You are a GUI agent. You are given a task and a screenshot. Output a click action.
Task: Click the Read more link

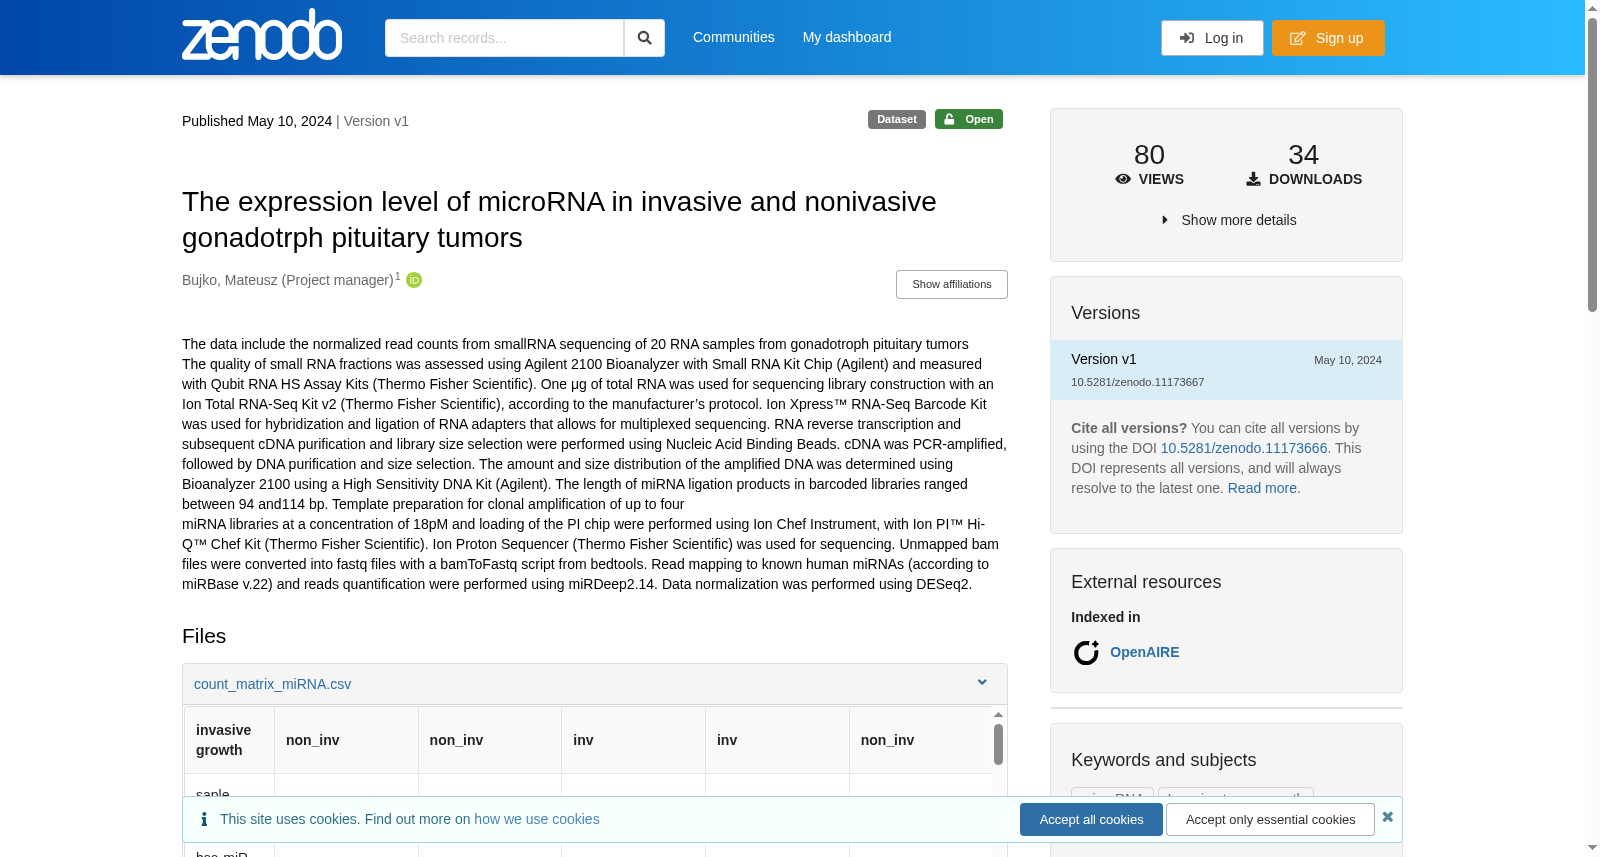pos(1263,488)
